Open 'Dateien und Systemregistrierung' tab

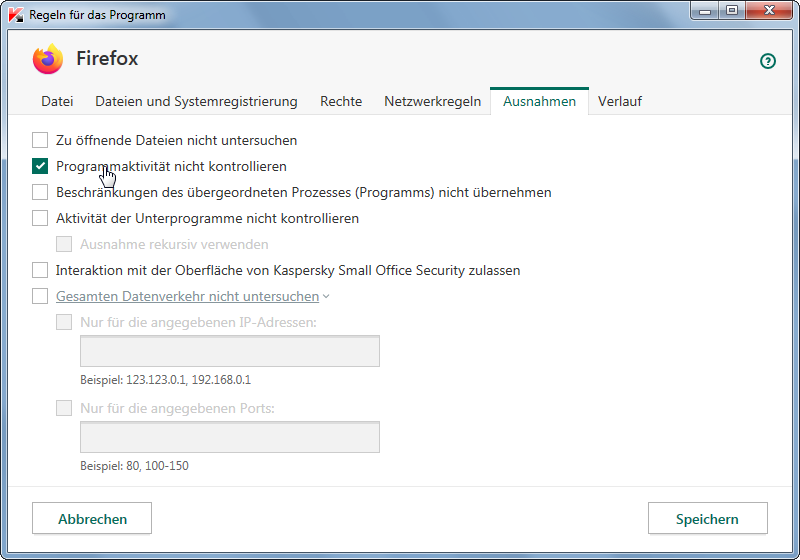point(196,101)
